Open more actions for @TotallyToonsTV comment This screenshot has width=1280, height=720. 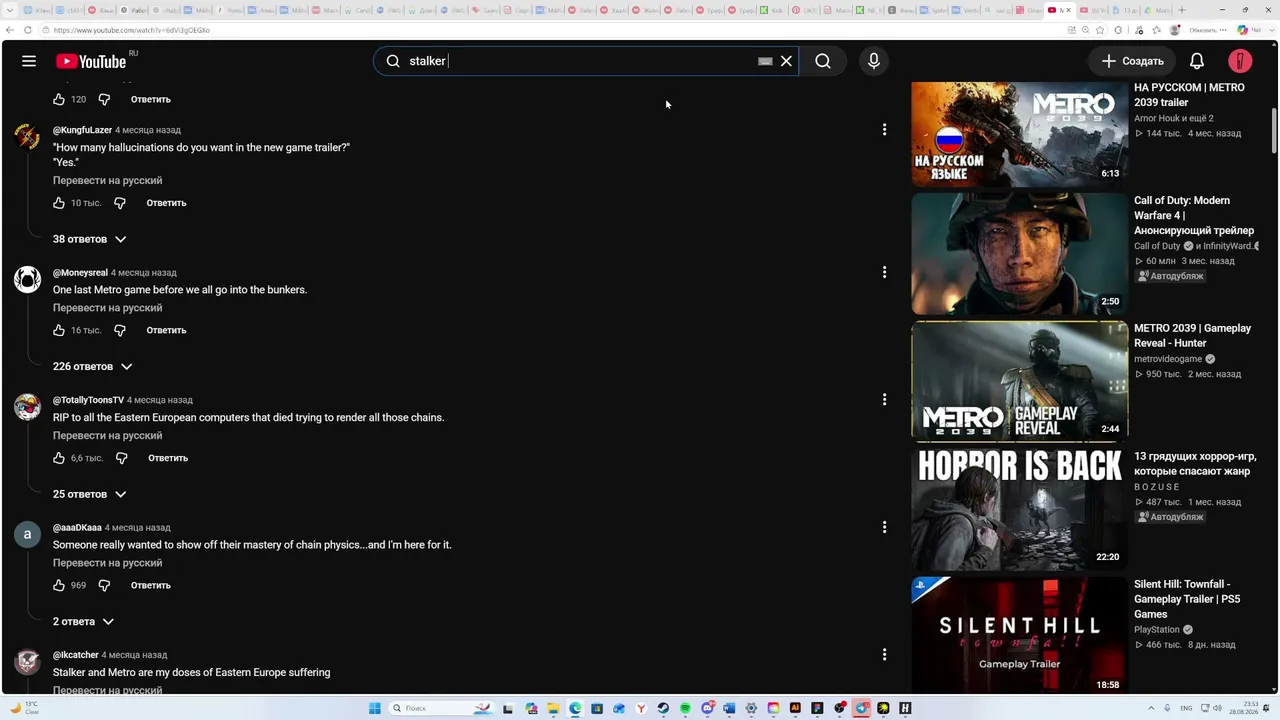tap(884, 400)
